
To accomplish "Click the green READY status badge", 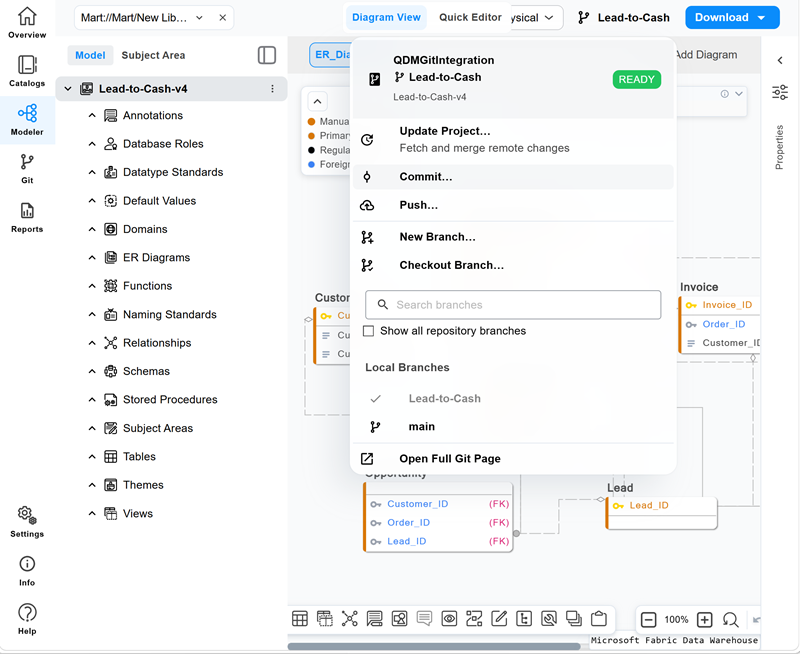I will pyautogui.click(x=637, y=80).
